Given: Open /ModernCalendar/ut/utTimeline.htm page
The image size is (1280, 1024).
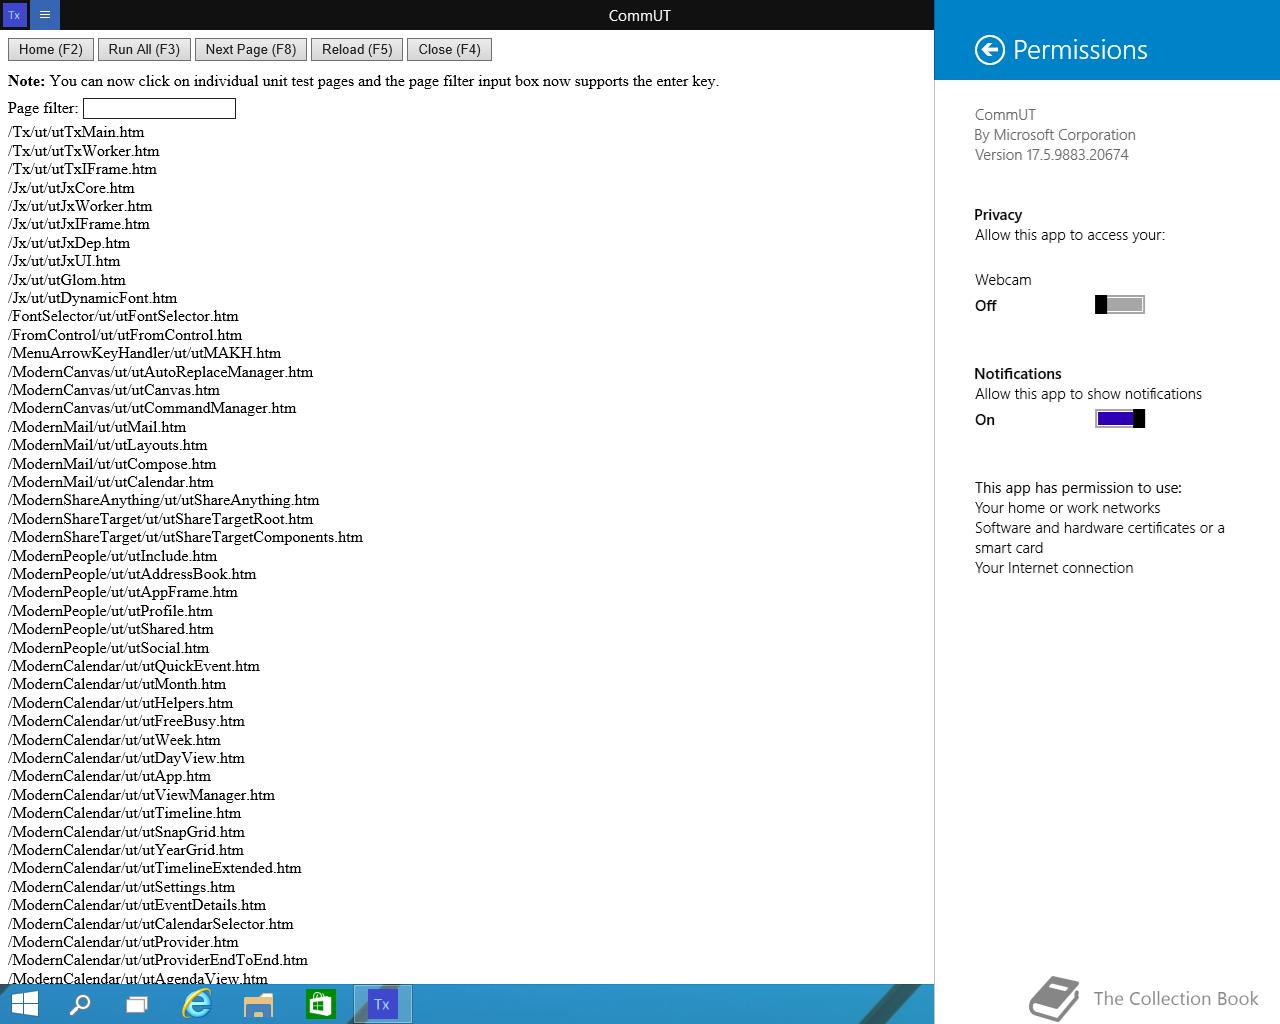Looking at the screenshot, I should (125, 813).
